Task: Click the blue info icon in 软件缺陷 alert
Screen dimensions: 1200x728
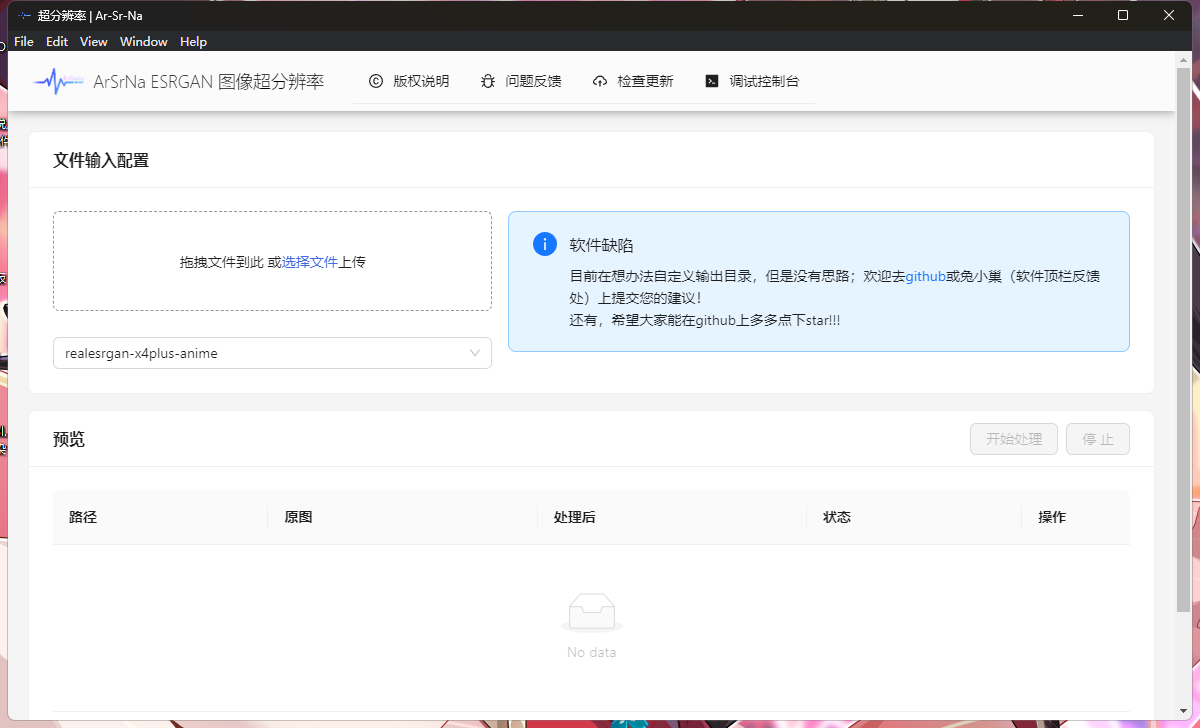Action: pyautogui.click(x=545, y=244)
